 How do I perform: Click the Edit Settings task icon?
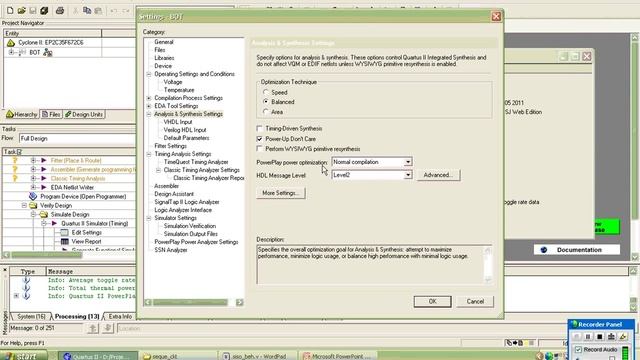click(64, 232)
